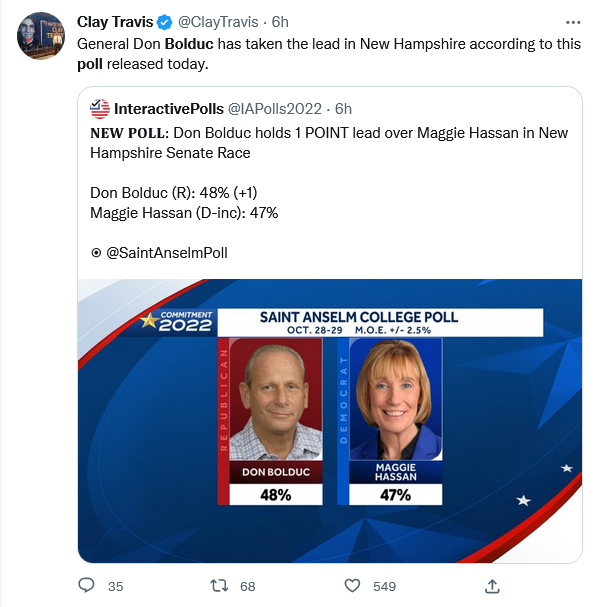Screen dimensions: 598x607
Task: Open the @ClayTravis handle link
Action: pos(218,22)
